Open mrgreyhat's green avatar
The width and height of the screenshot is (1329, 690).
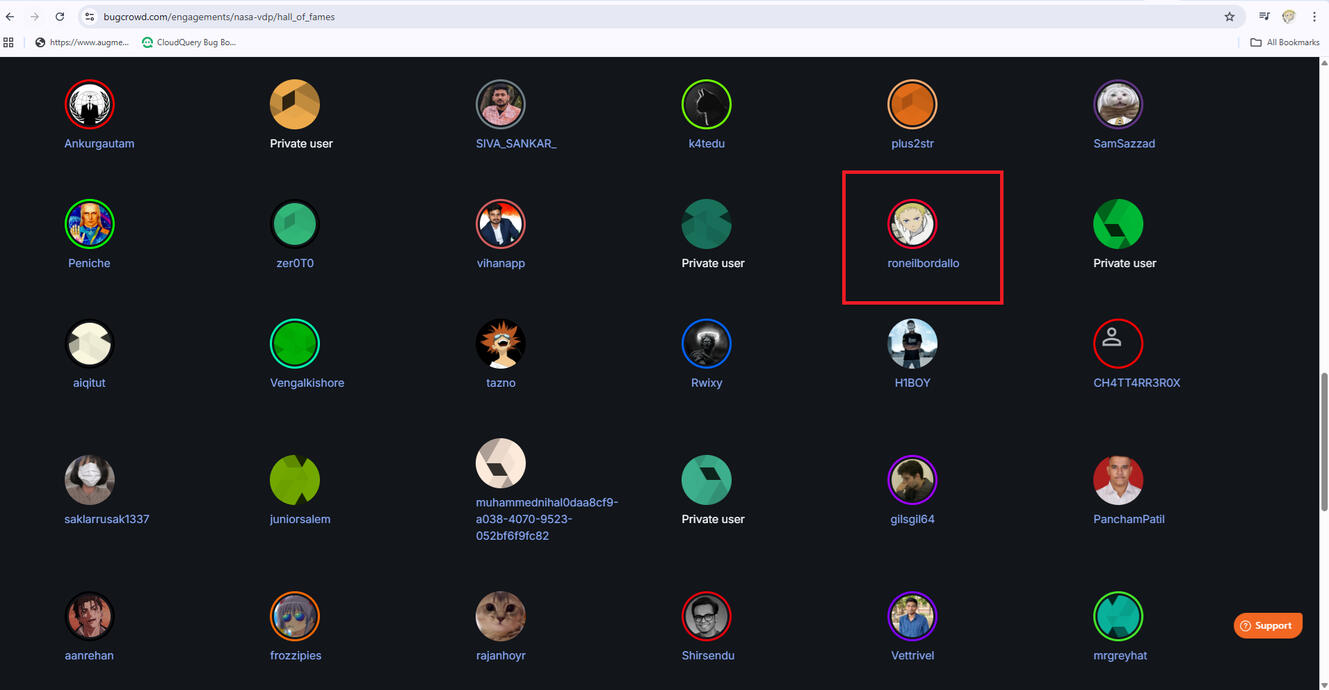coord(1118,616)
